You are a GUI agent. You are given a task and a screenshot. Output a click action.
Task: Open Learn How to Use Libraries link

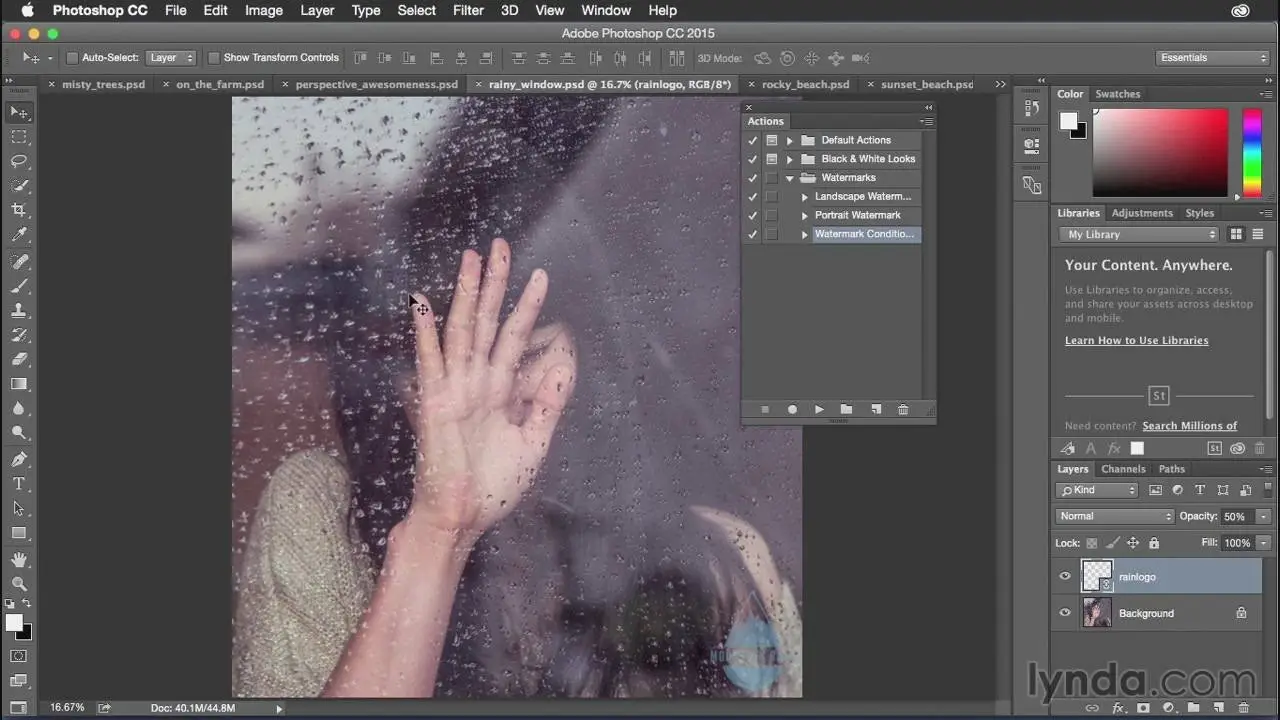click(1136, 340)
